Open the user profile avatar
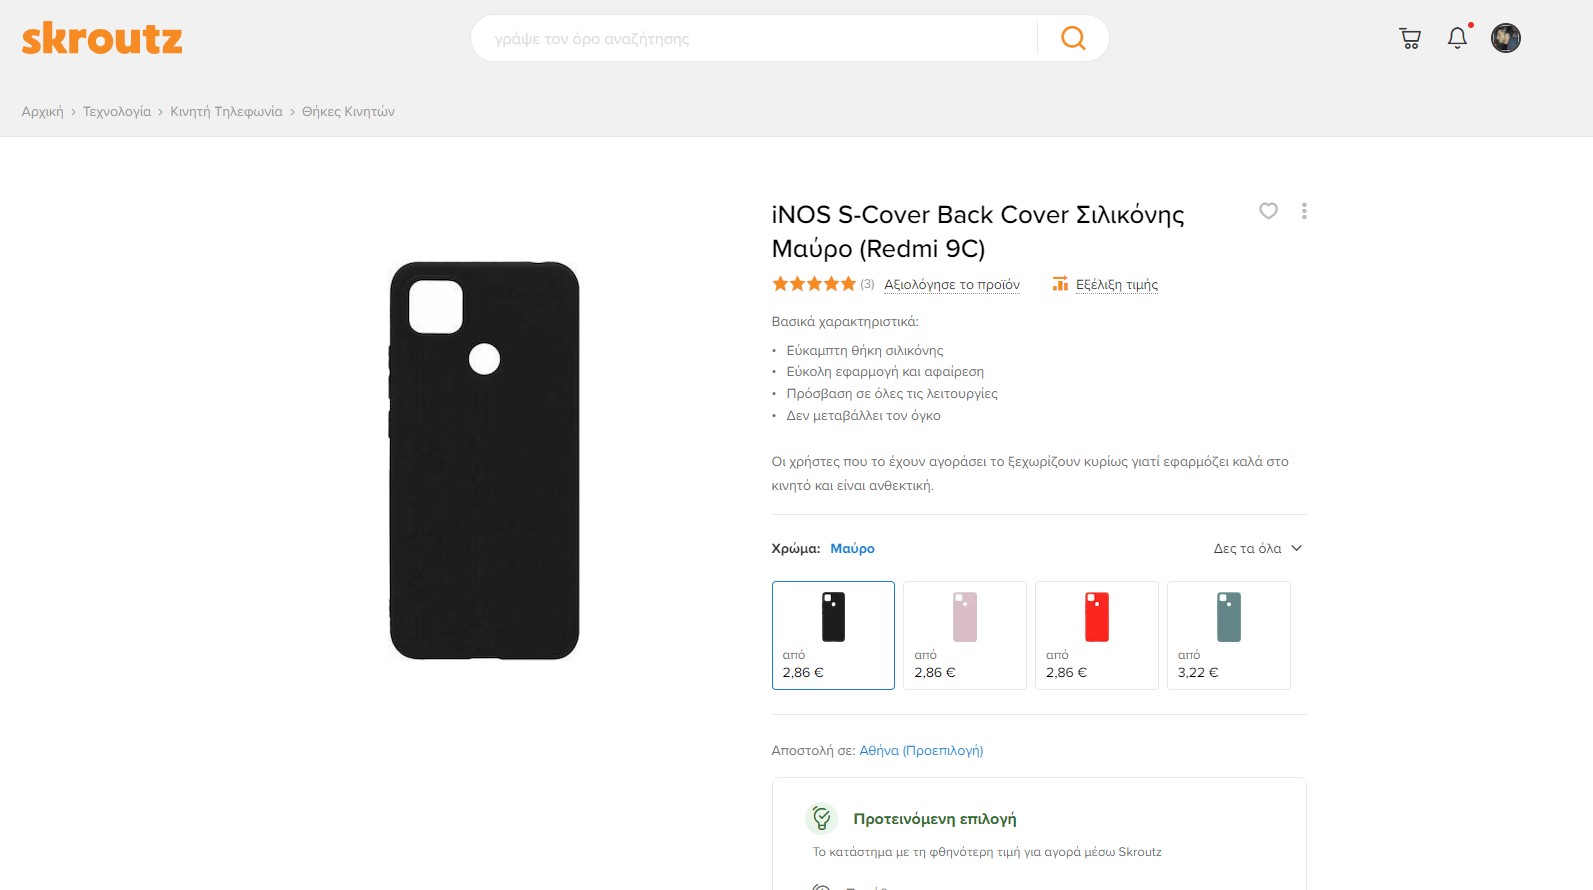Viewport: 1593px width, 890px height. [x=1505, y=38]
